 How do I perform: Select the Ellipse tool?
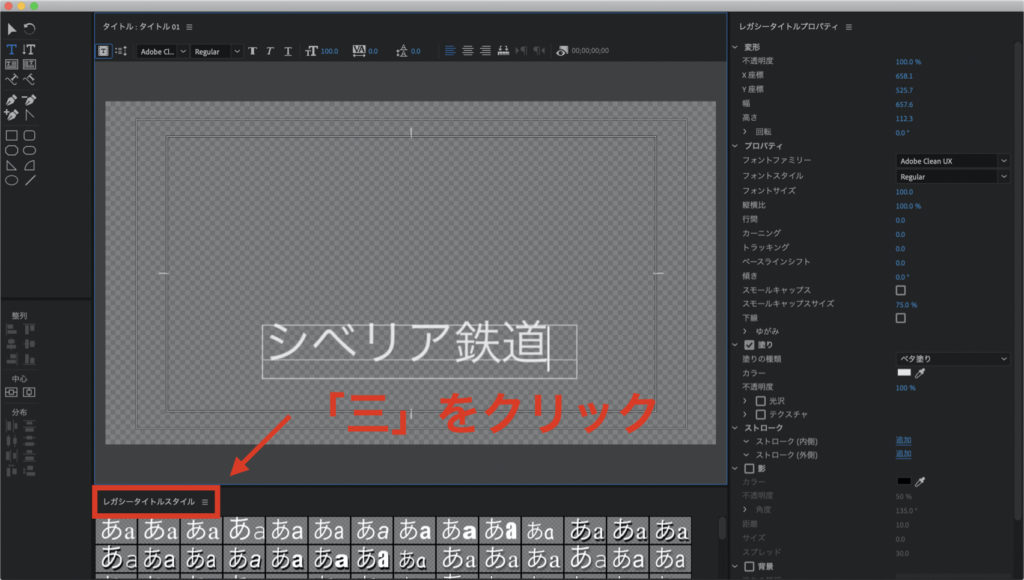pos(12,180)
